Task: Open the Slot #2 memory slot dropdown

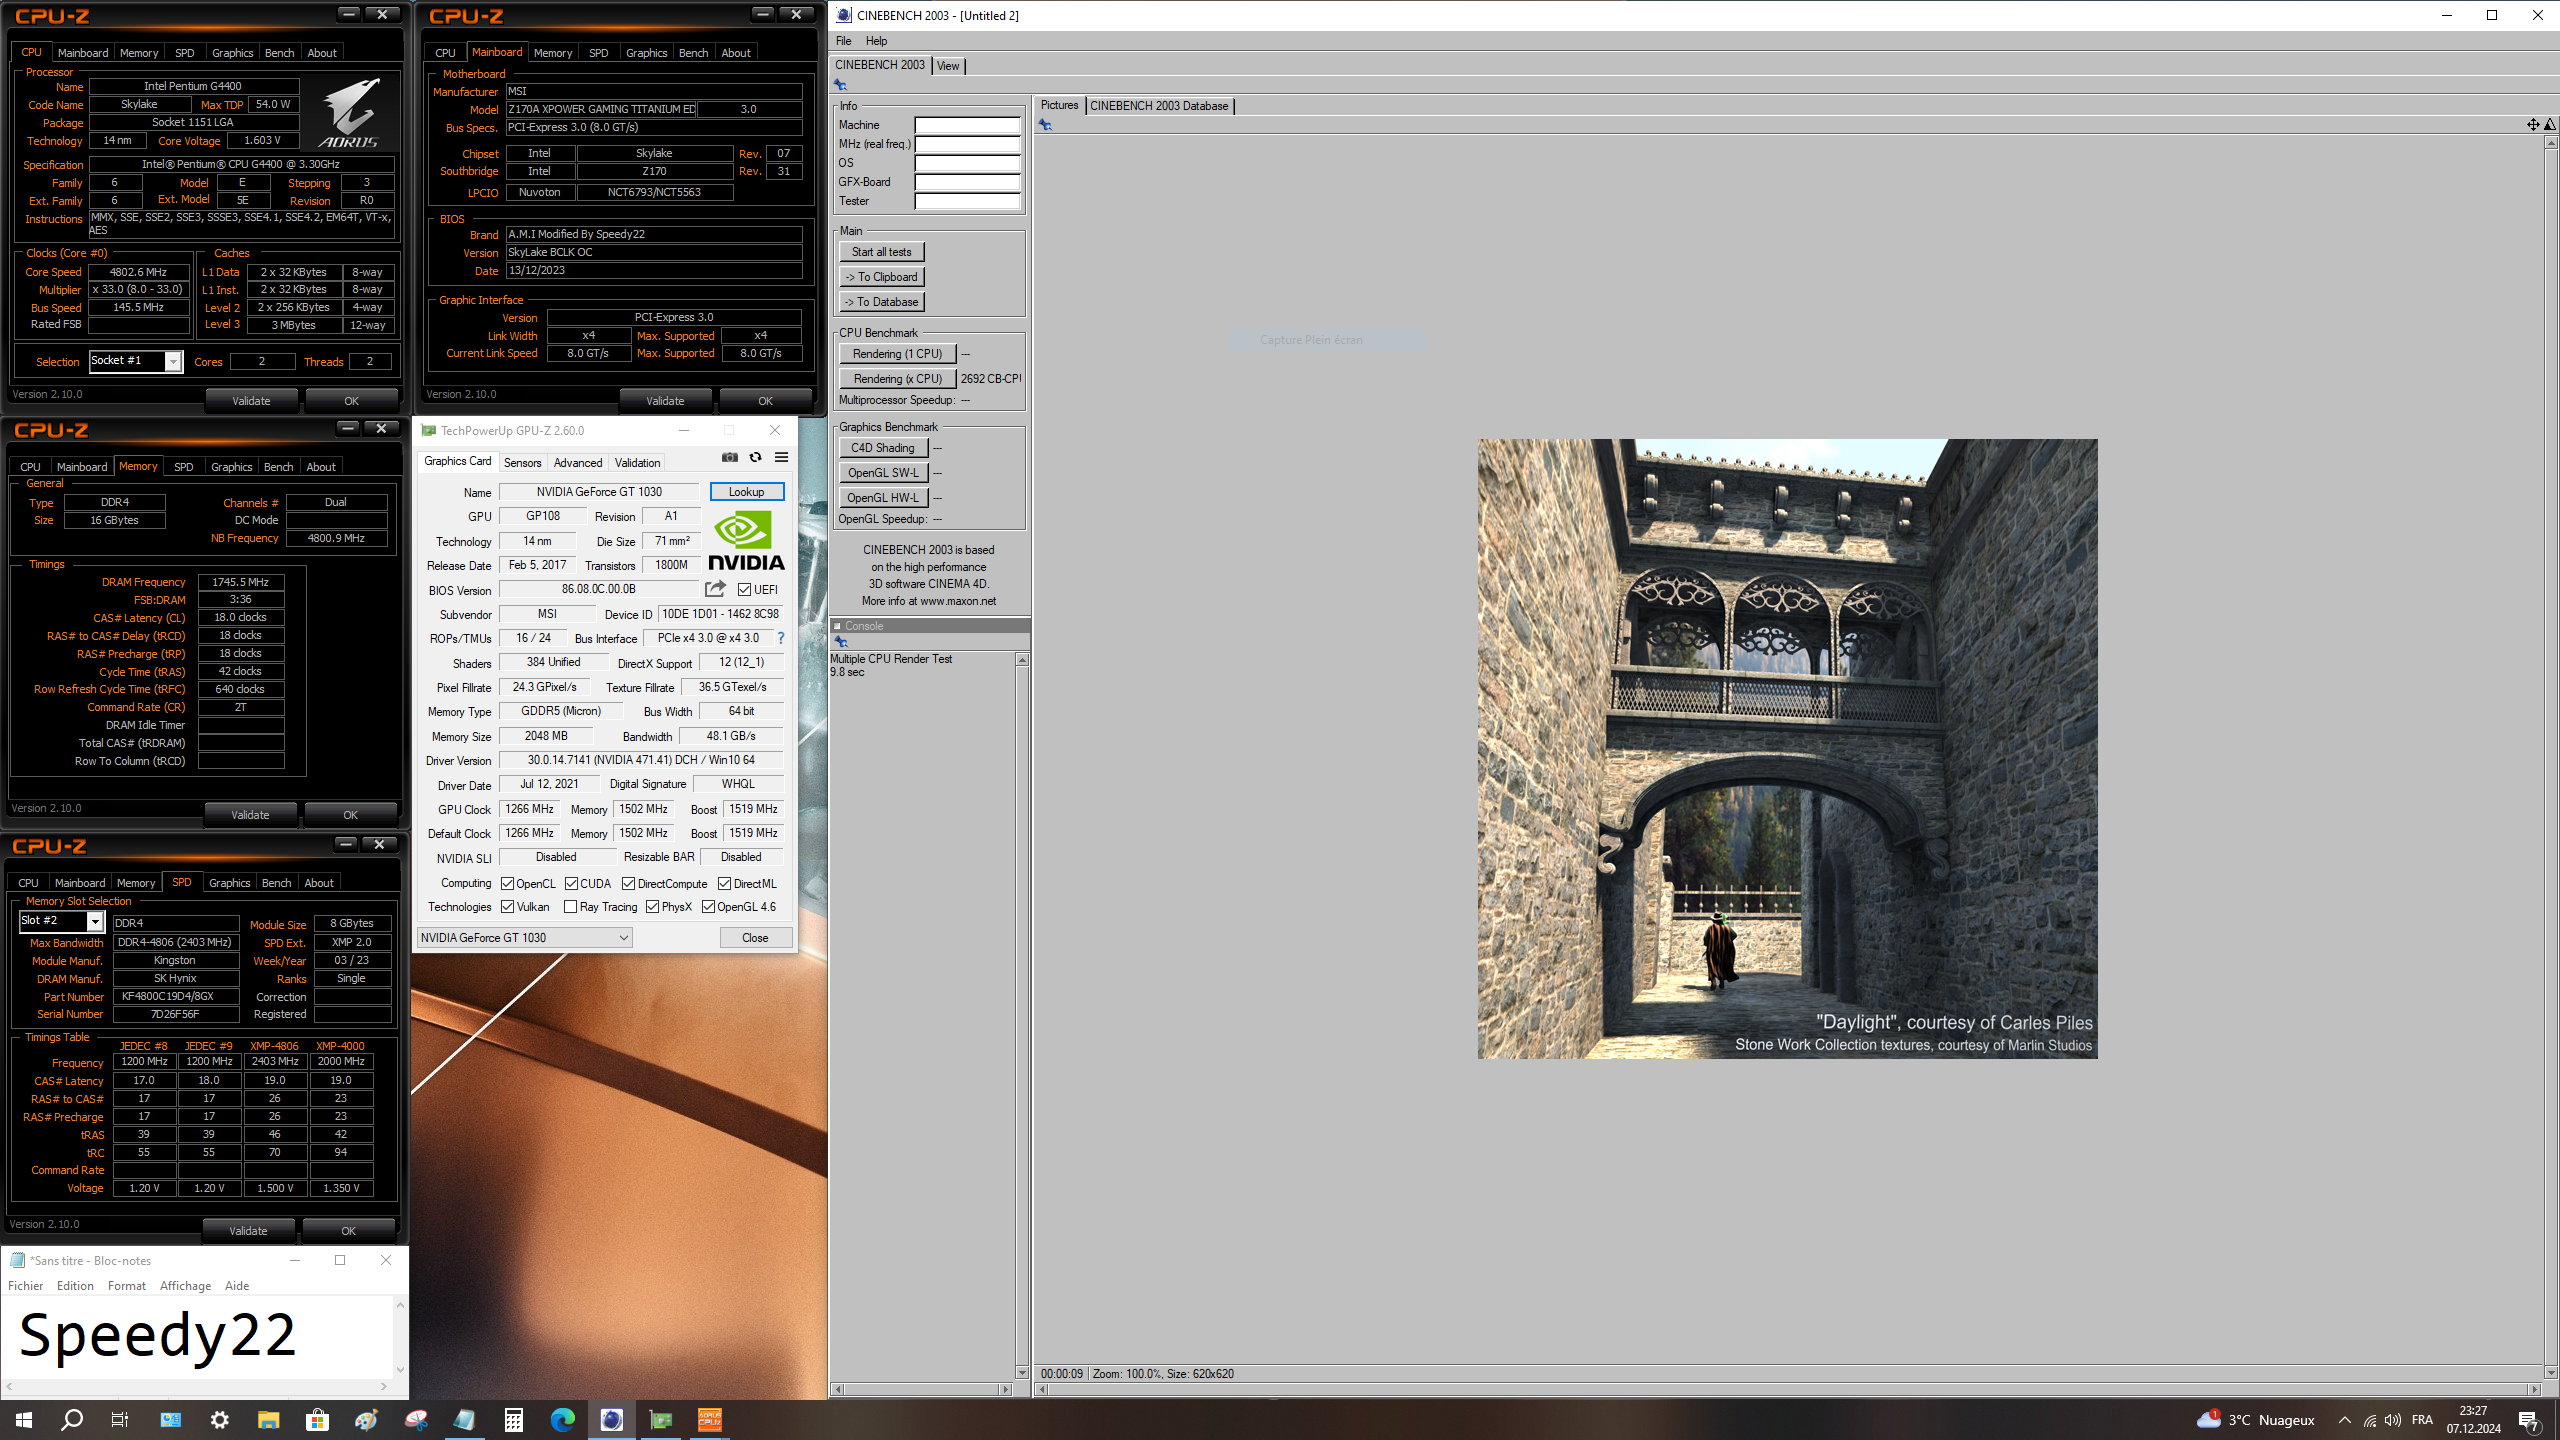Action: point(62,921)
